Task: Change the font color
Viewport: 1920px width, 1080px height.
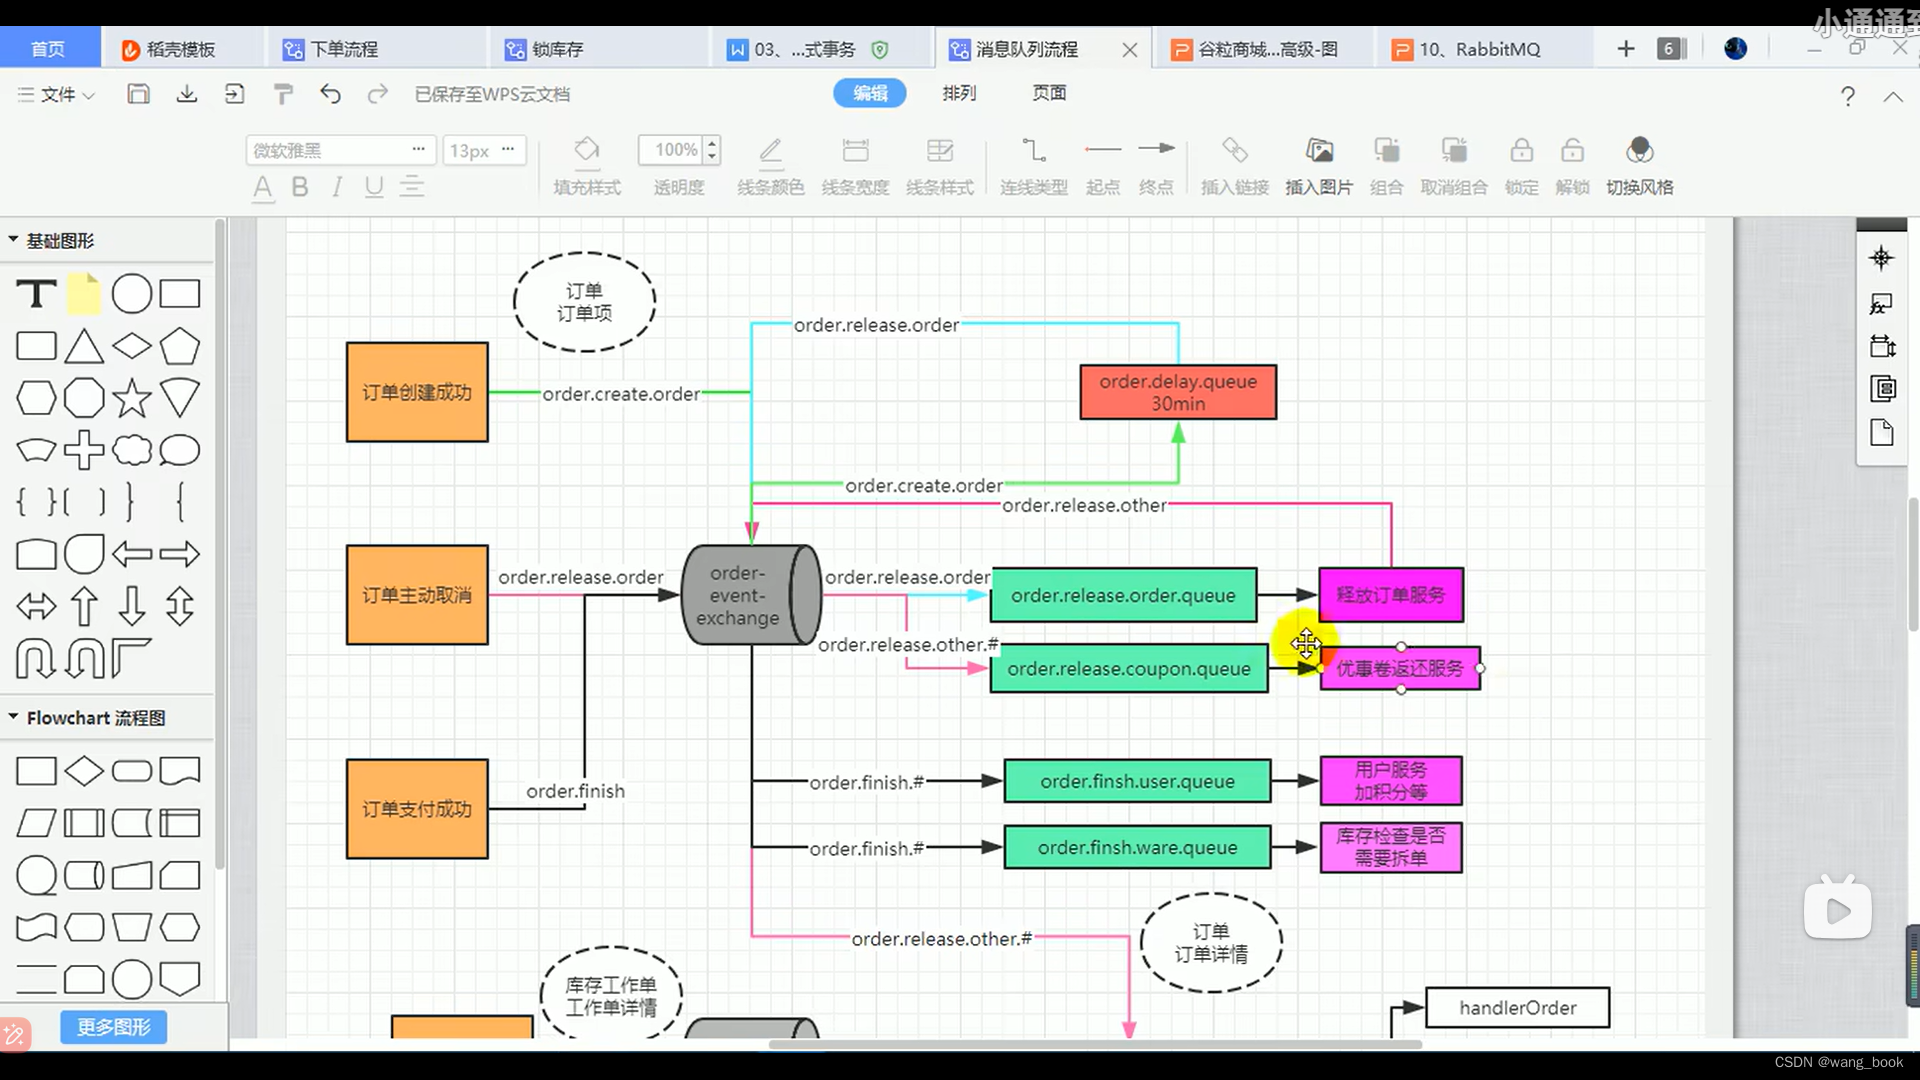Action: click(262, 188)
